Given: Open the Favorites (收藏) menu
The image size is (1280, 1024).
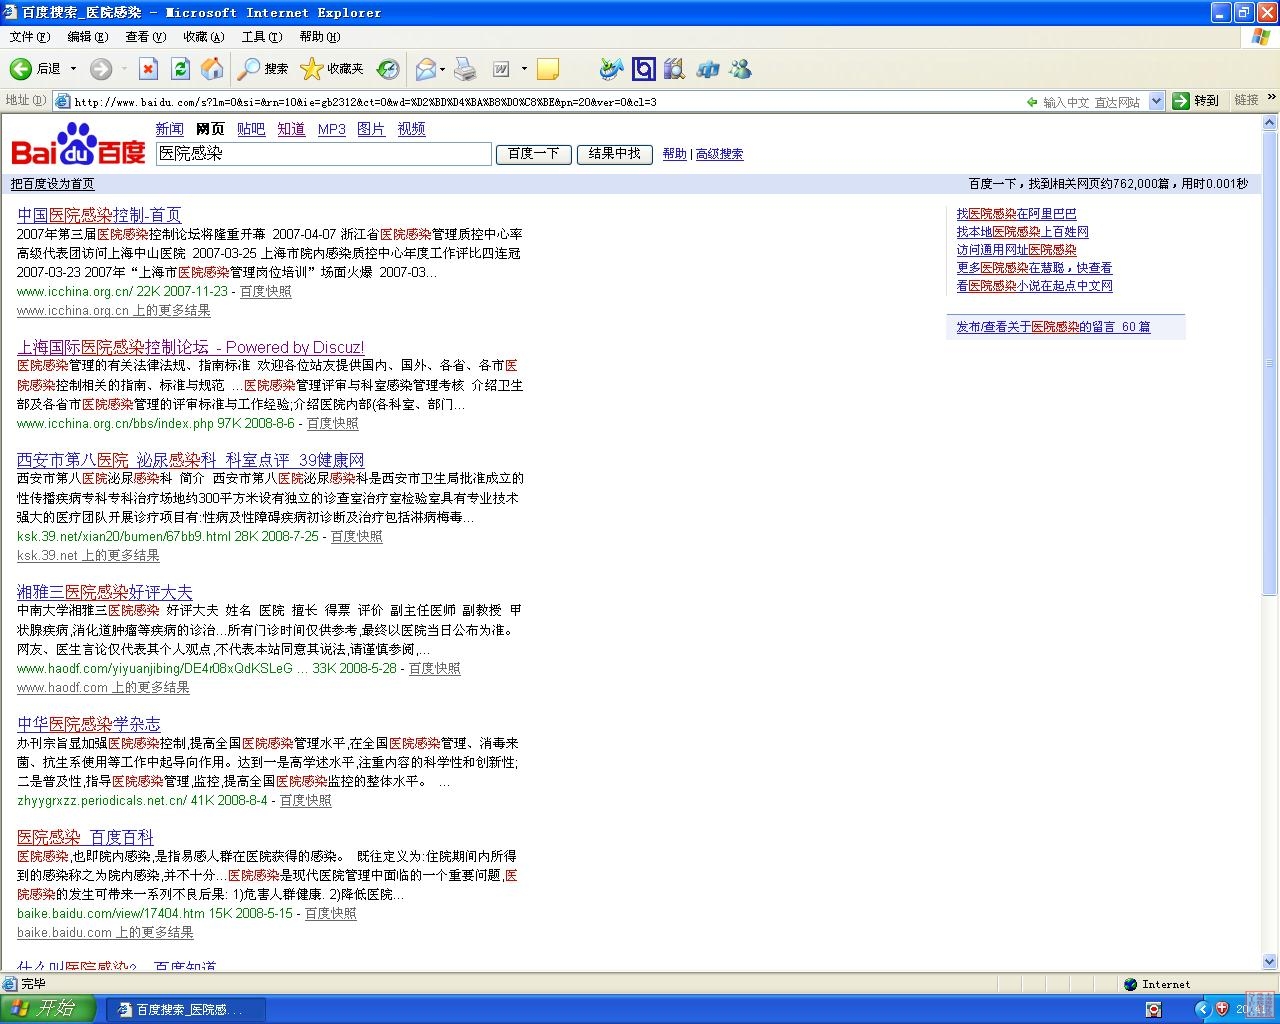Looking at the screenshot, I should (x=204, y=37).
